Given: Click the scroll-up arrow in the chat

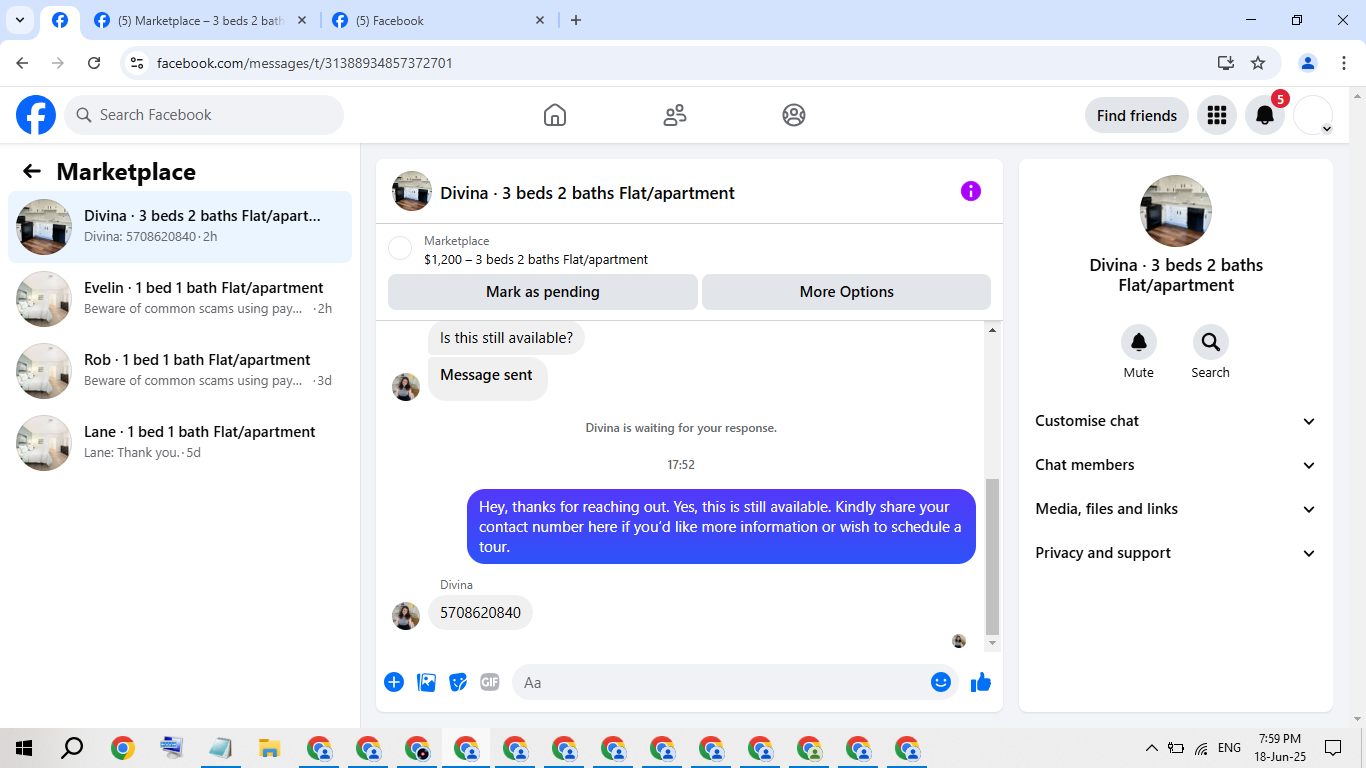Looking at the screenshot, I should coord(992,330).
